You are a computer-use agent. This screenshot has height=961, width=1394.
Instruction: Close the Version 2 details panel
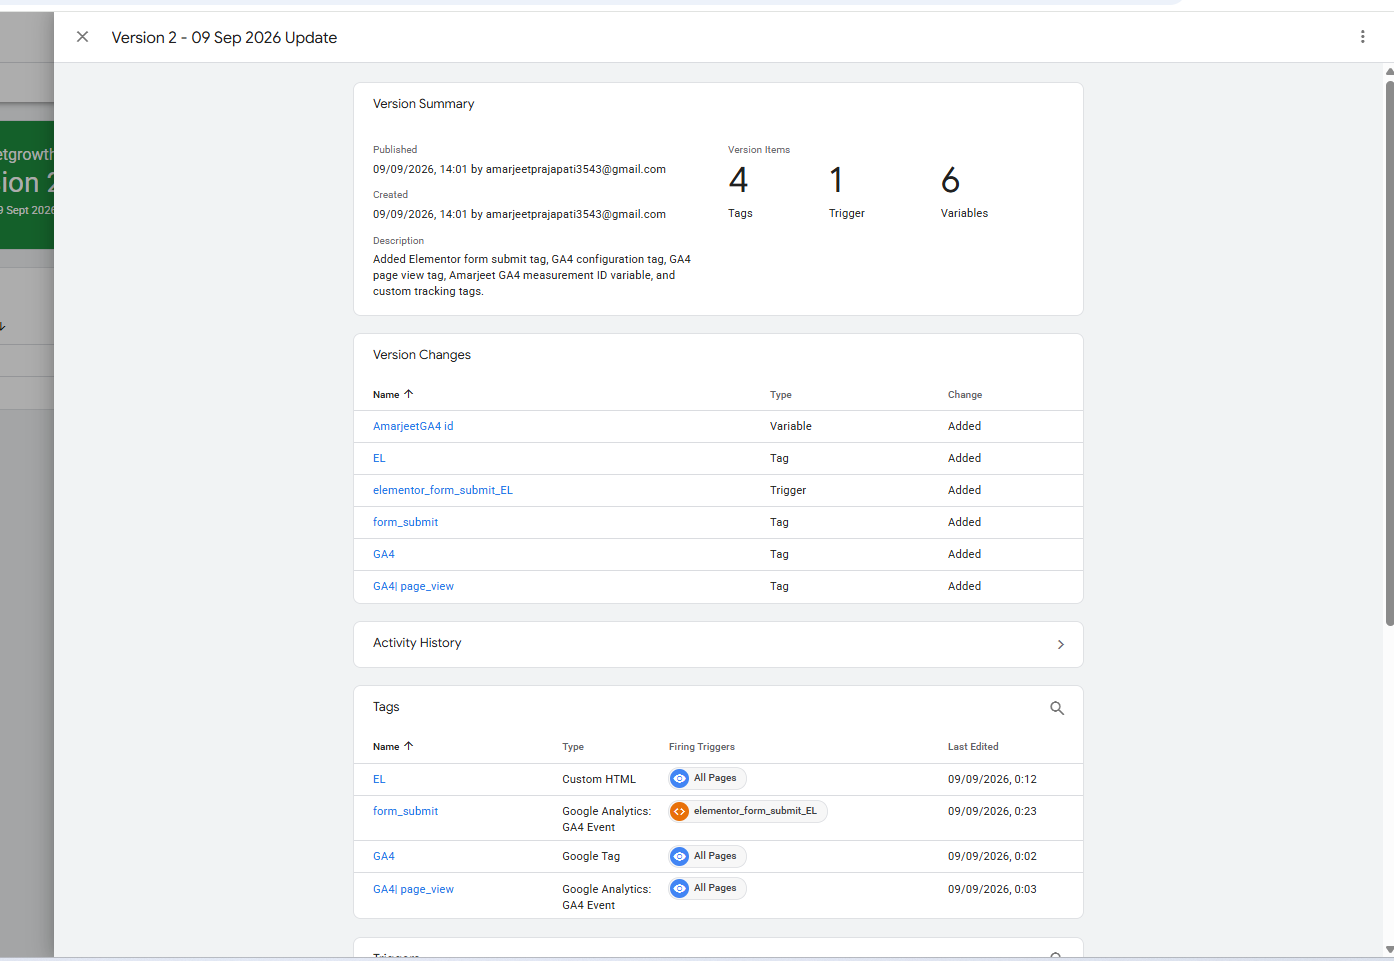click(83, 37)
